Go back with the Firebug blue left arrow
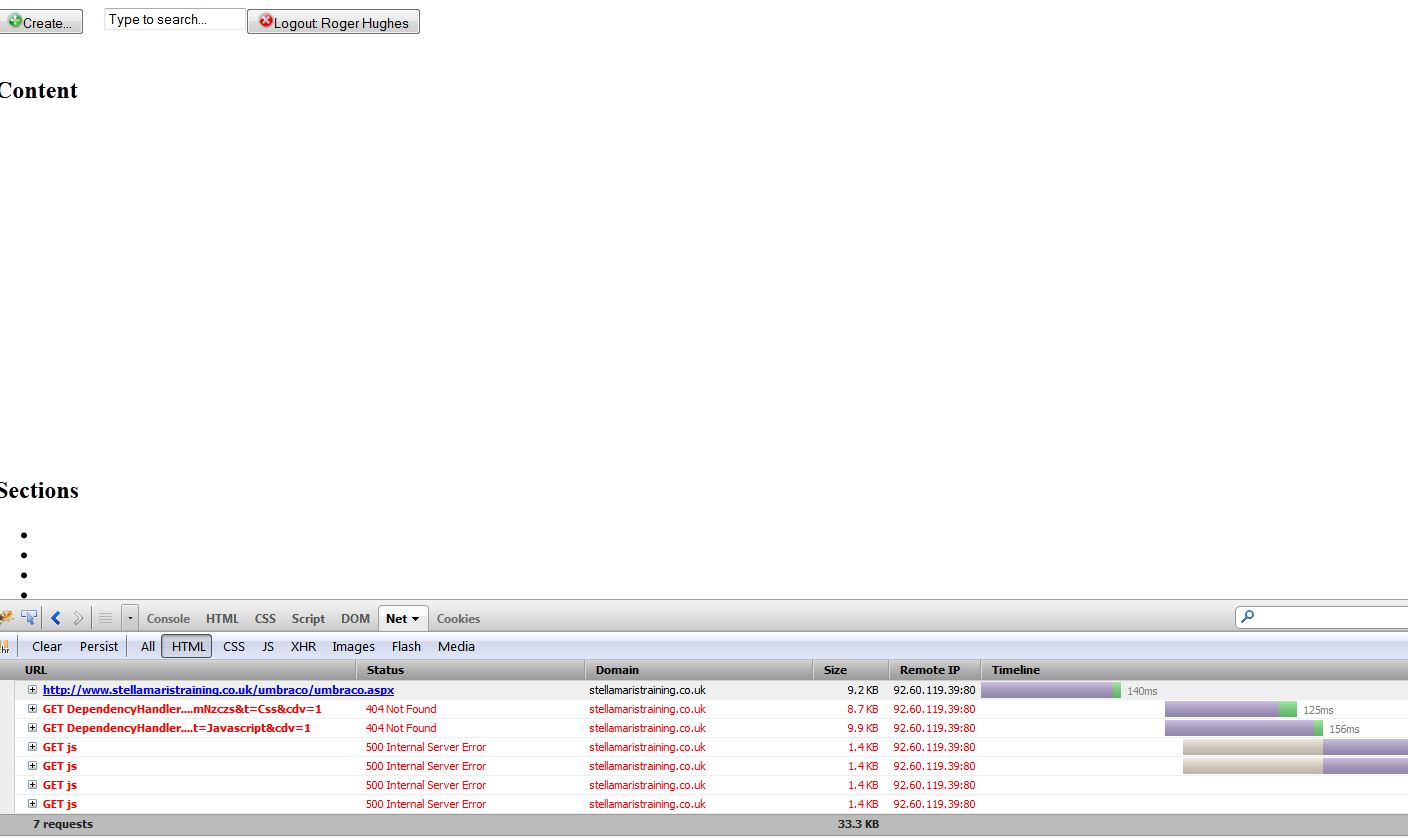Screen dimensions: 1408x838 (x=56, y=618)
